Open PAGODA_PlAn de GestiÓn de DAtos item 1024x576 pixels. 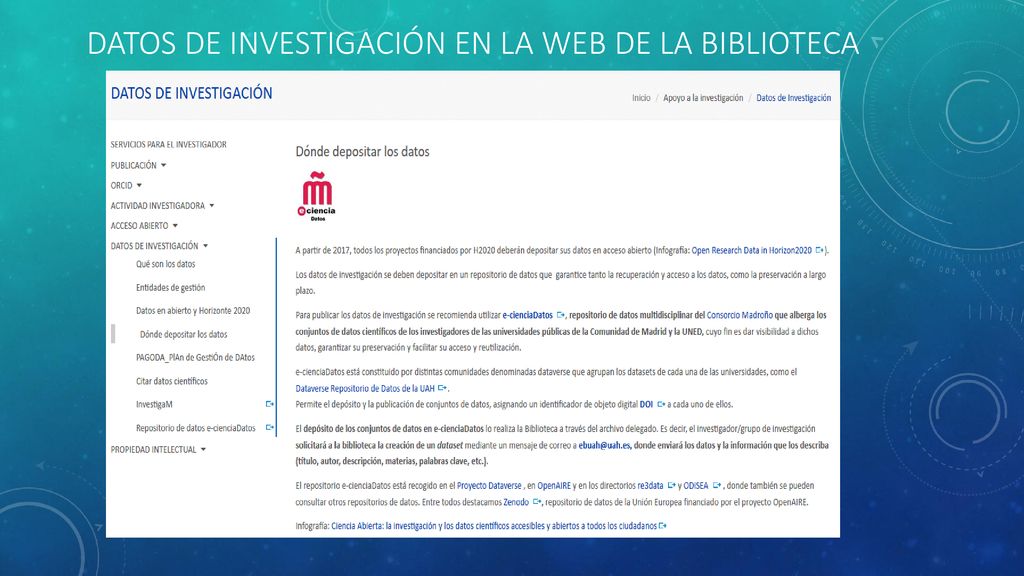195,358
